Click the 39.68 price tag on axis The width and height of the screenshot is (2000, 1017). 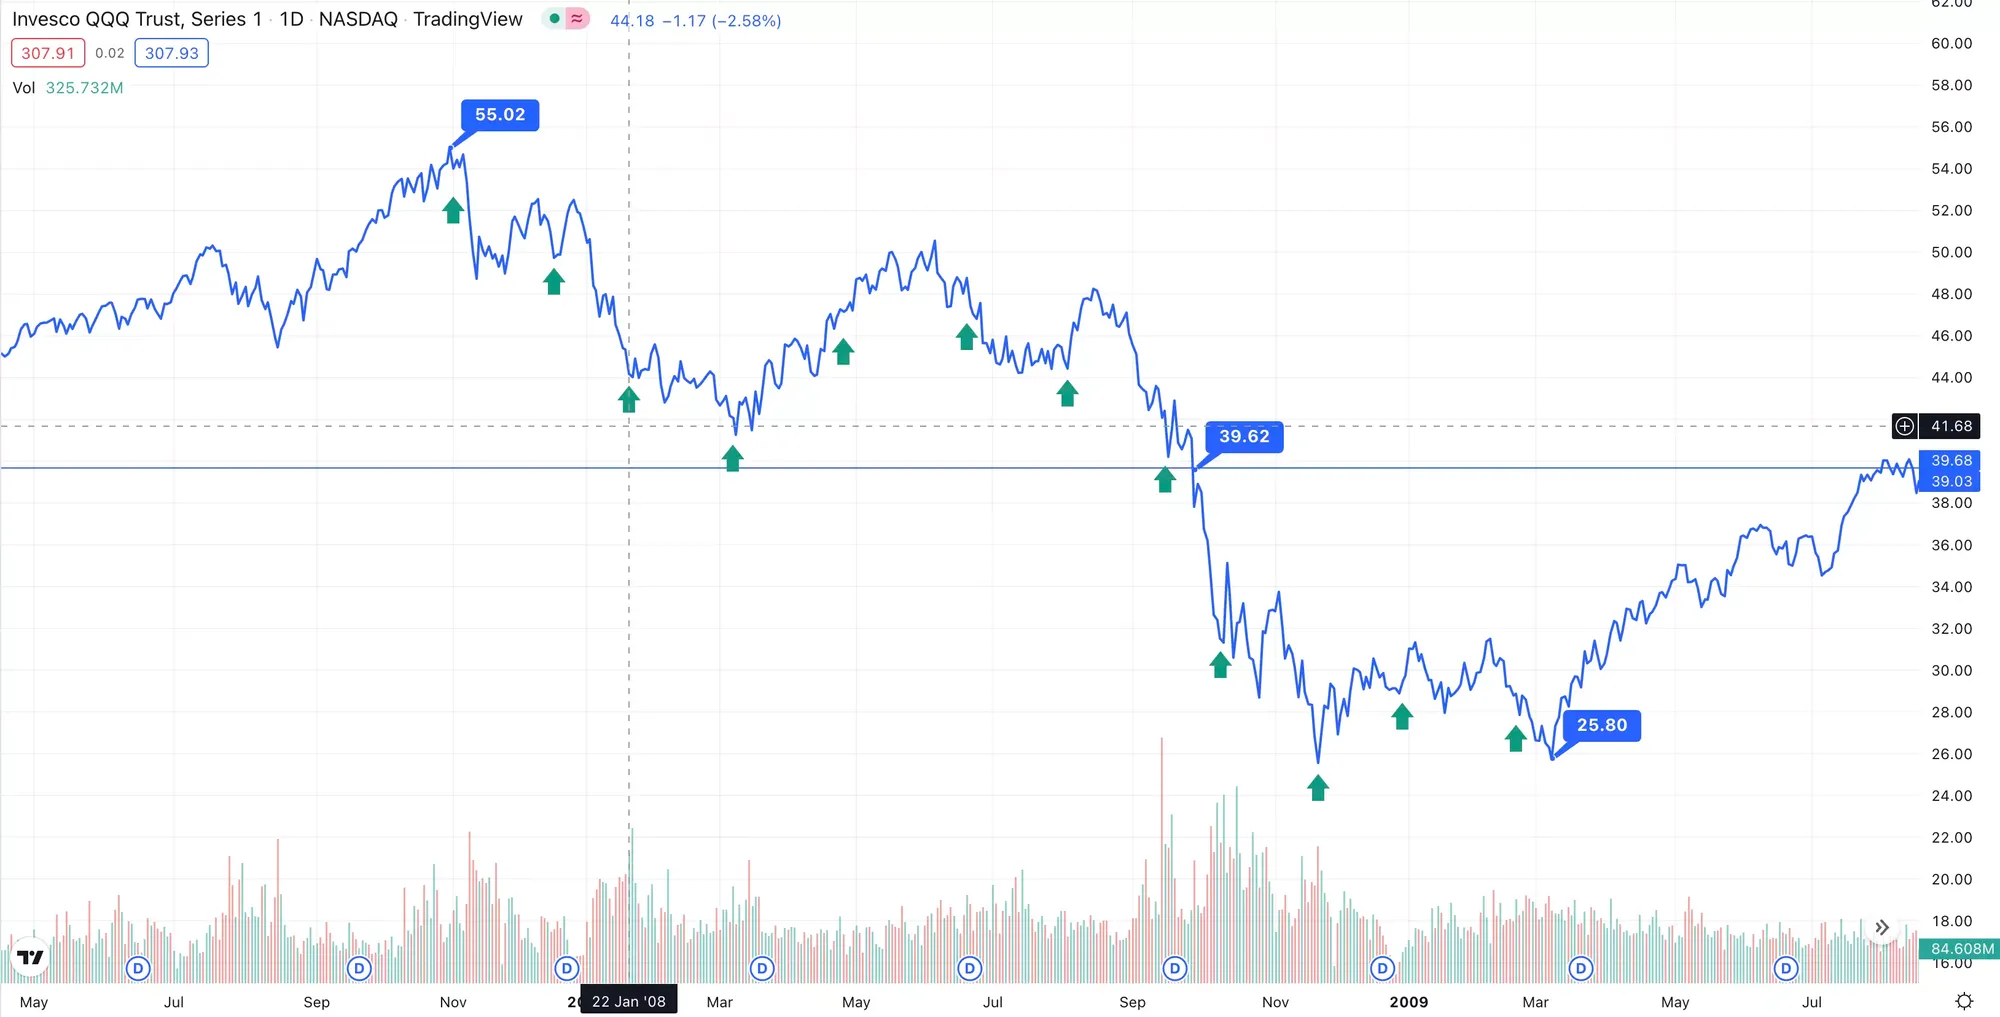tap(1951, 460)
